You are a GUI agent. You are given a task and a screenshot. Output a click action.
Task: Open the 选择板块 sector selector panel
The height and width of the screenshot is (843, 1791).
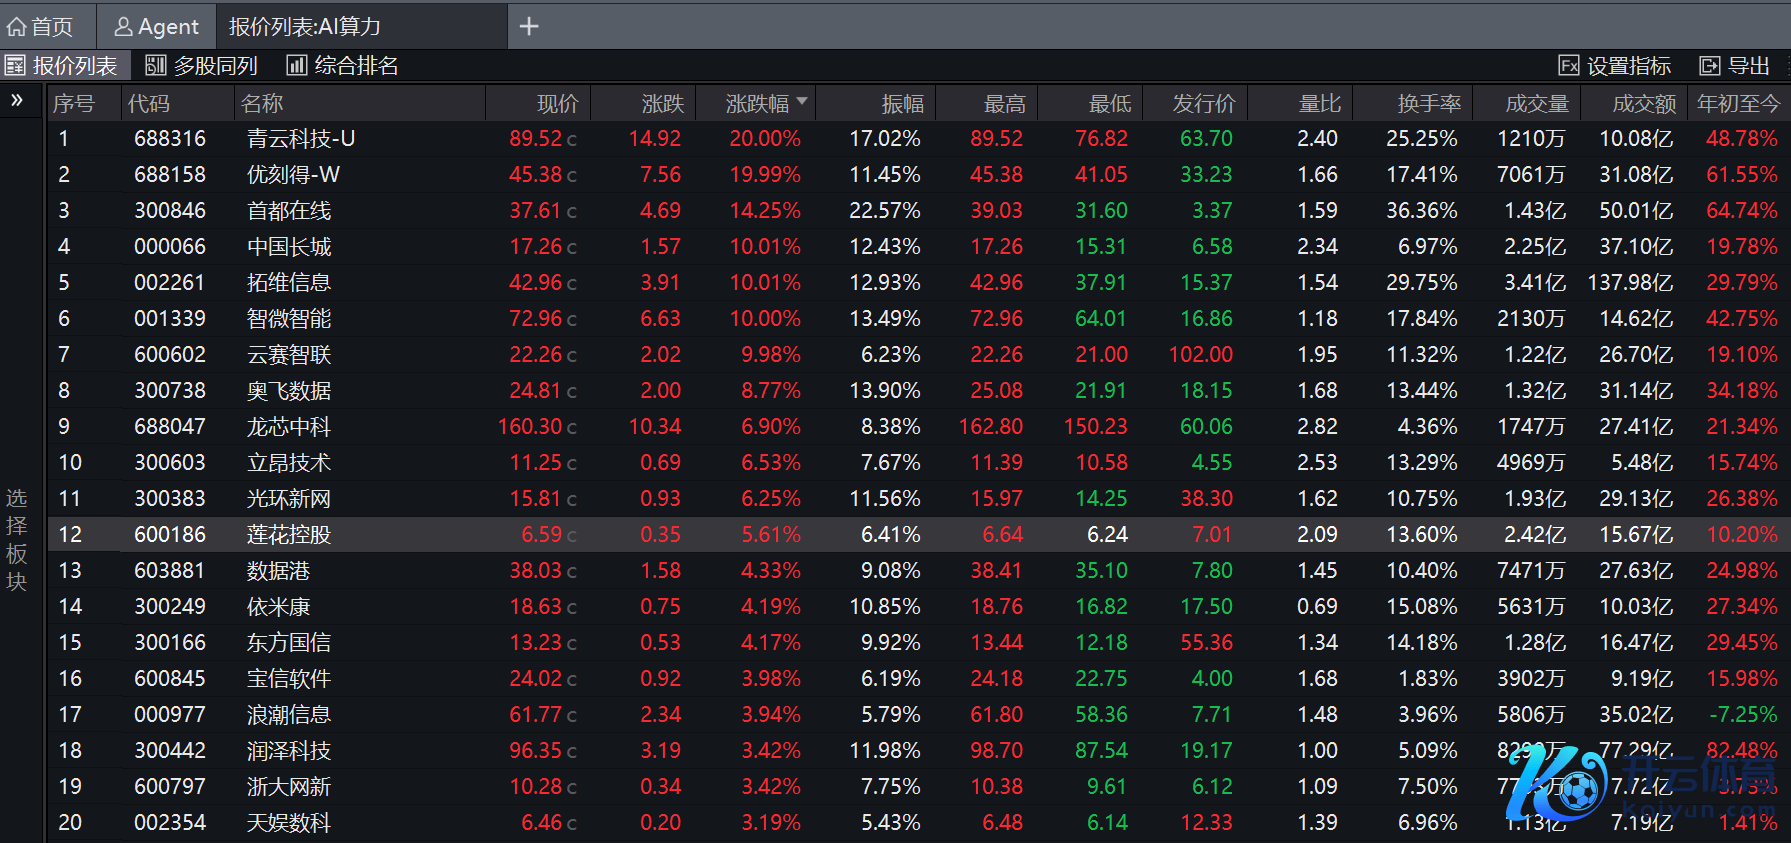[x=17, y=540]
